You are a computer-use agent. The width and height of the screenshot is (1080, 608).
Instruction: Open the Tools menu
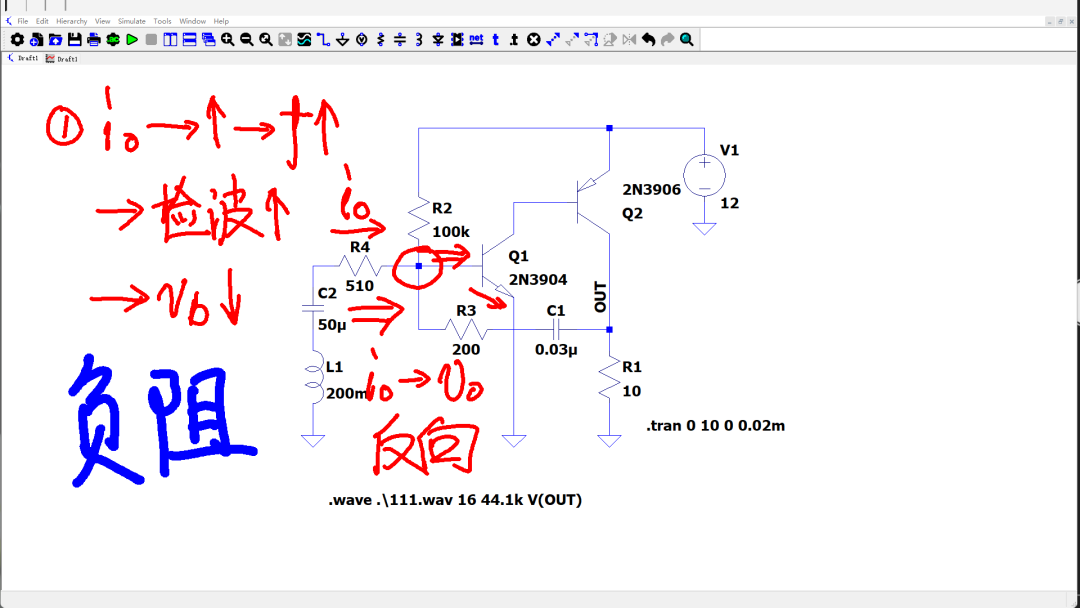click(x=163, y=21)
